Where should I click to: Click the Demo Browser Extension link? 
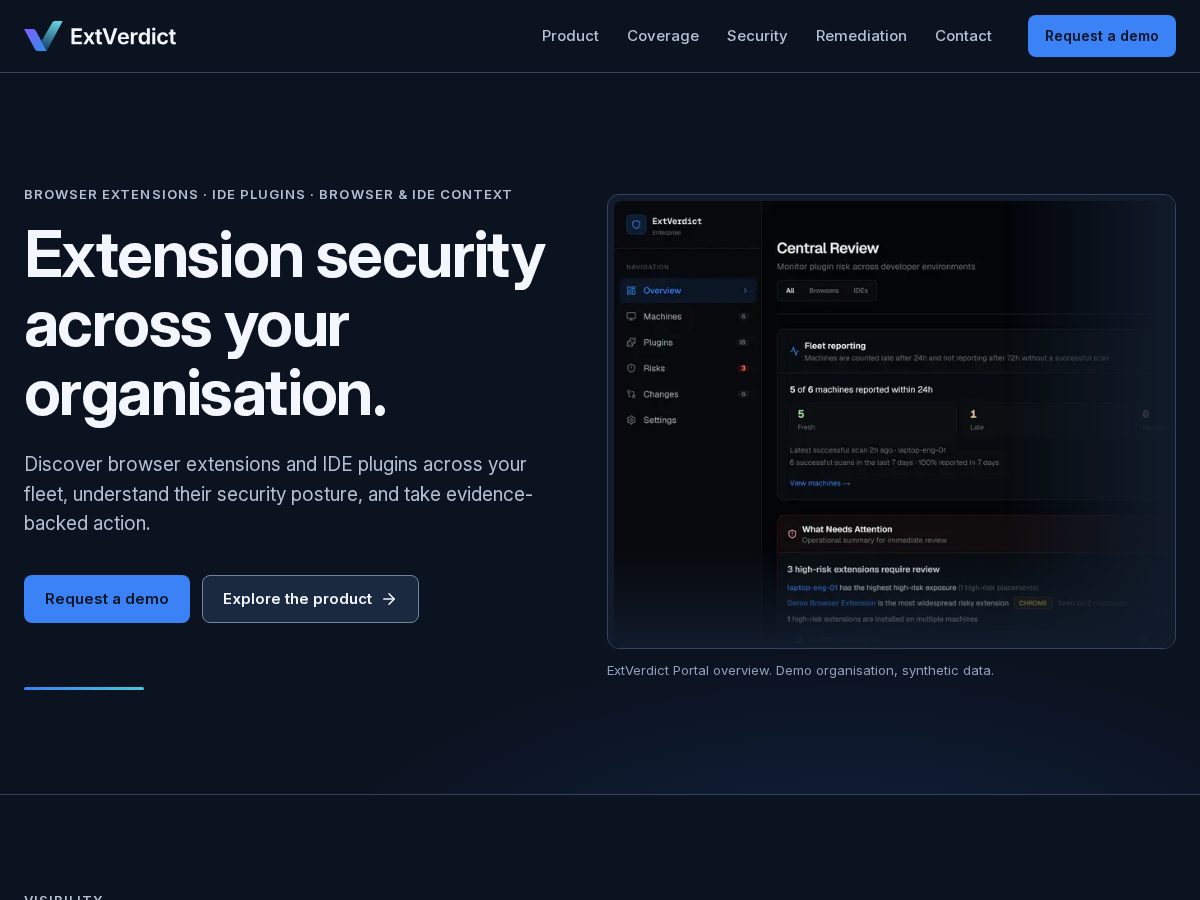click(831, 603)
